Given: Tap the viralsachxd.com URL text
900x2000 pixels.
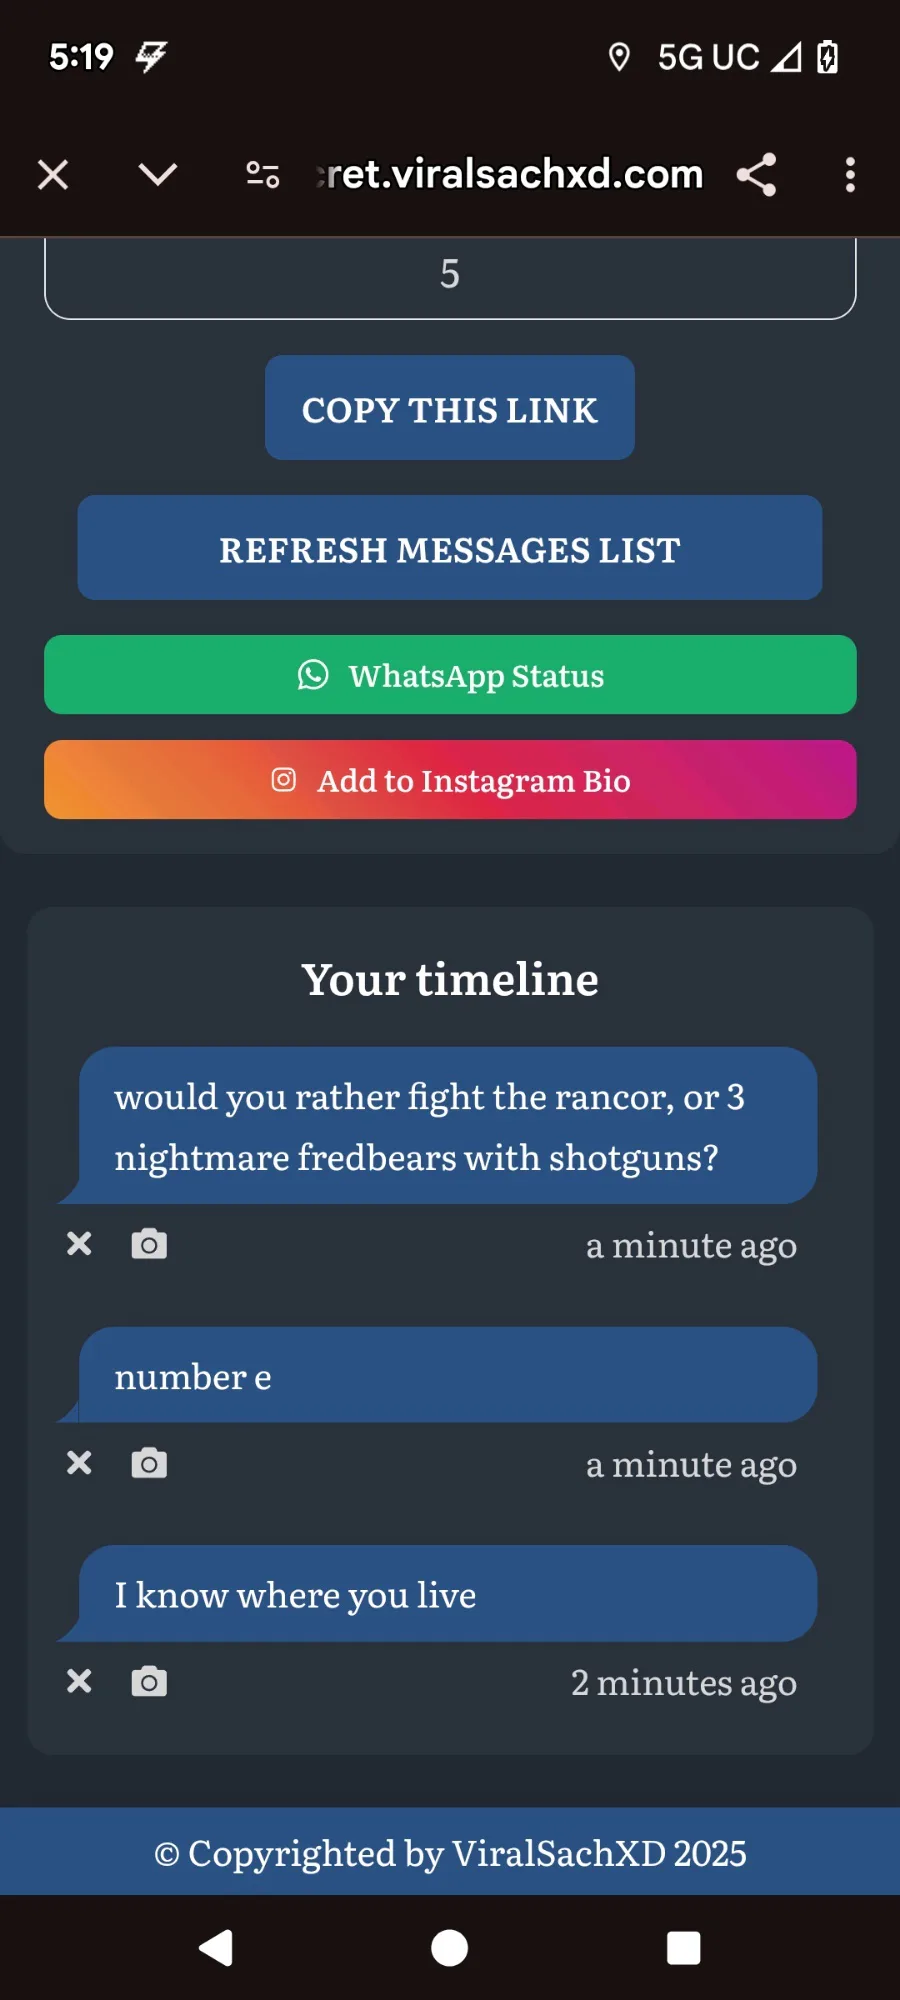Looking at the screenshot, I should 510,175.
